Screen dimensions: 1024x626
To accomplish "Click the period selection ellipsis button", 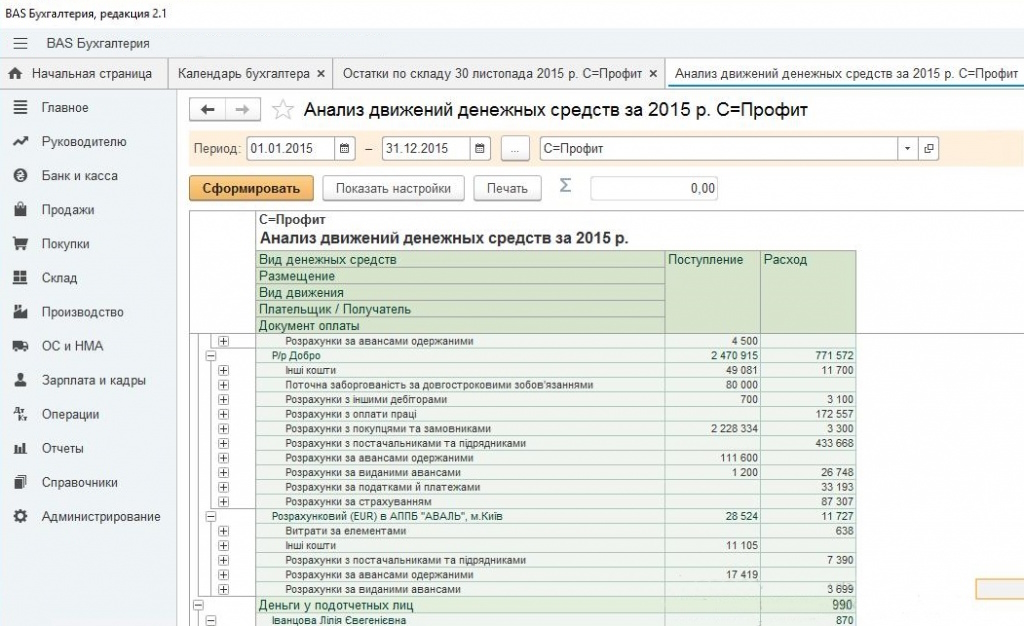I will point(515,149).
